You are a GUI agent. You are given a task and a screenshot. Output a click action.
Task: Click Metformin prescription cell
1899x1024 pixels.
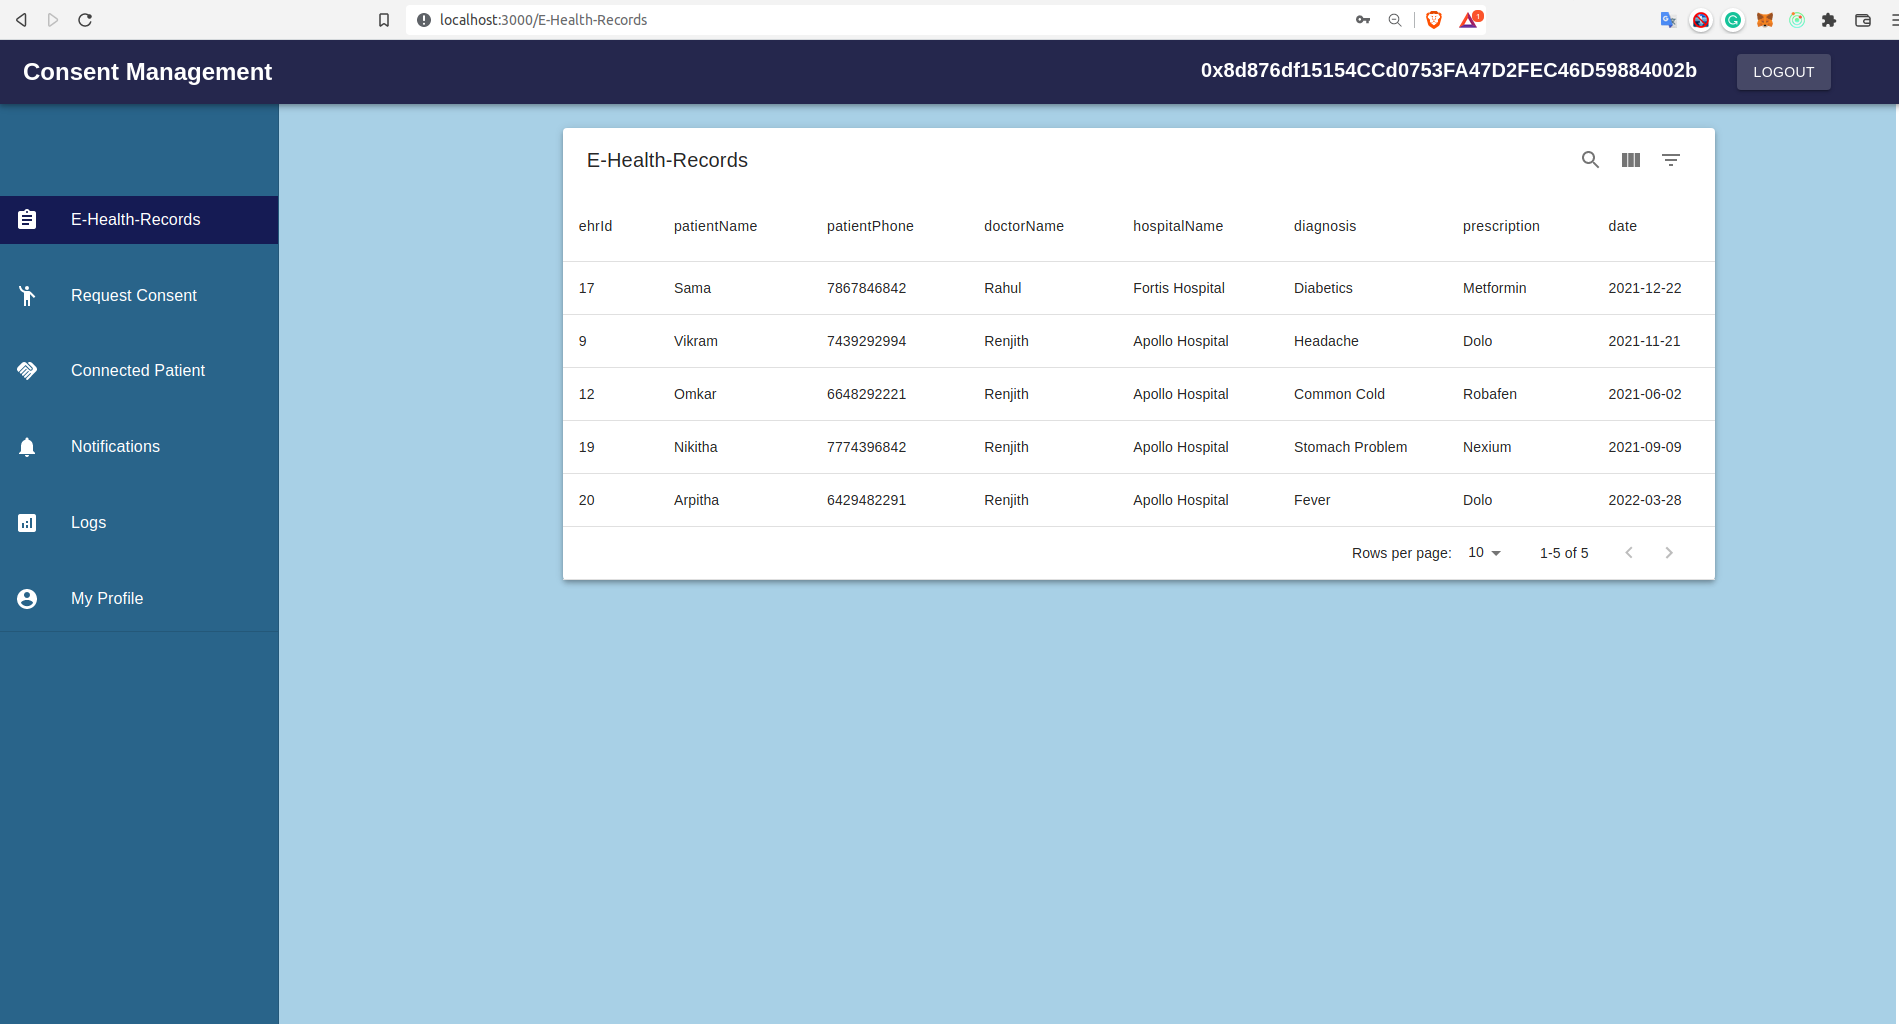1494,288
